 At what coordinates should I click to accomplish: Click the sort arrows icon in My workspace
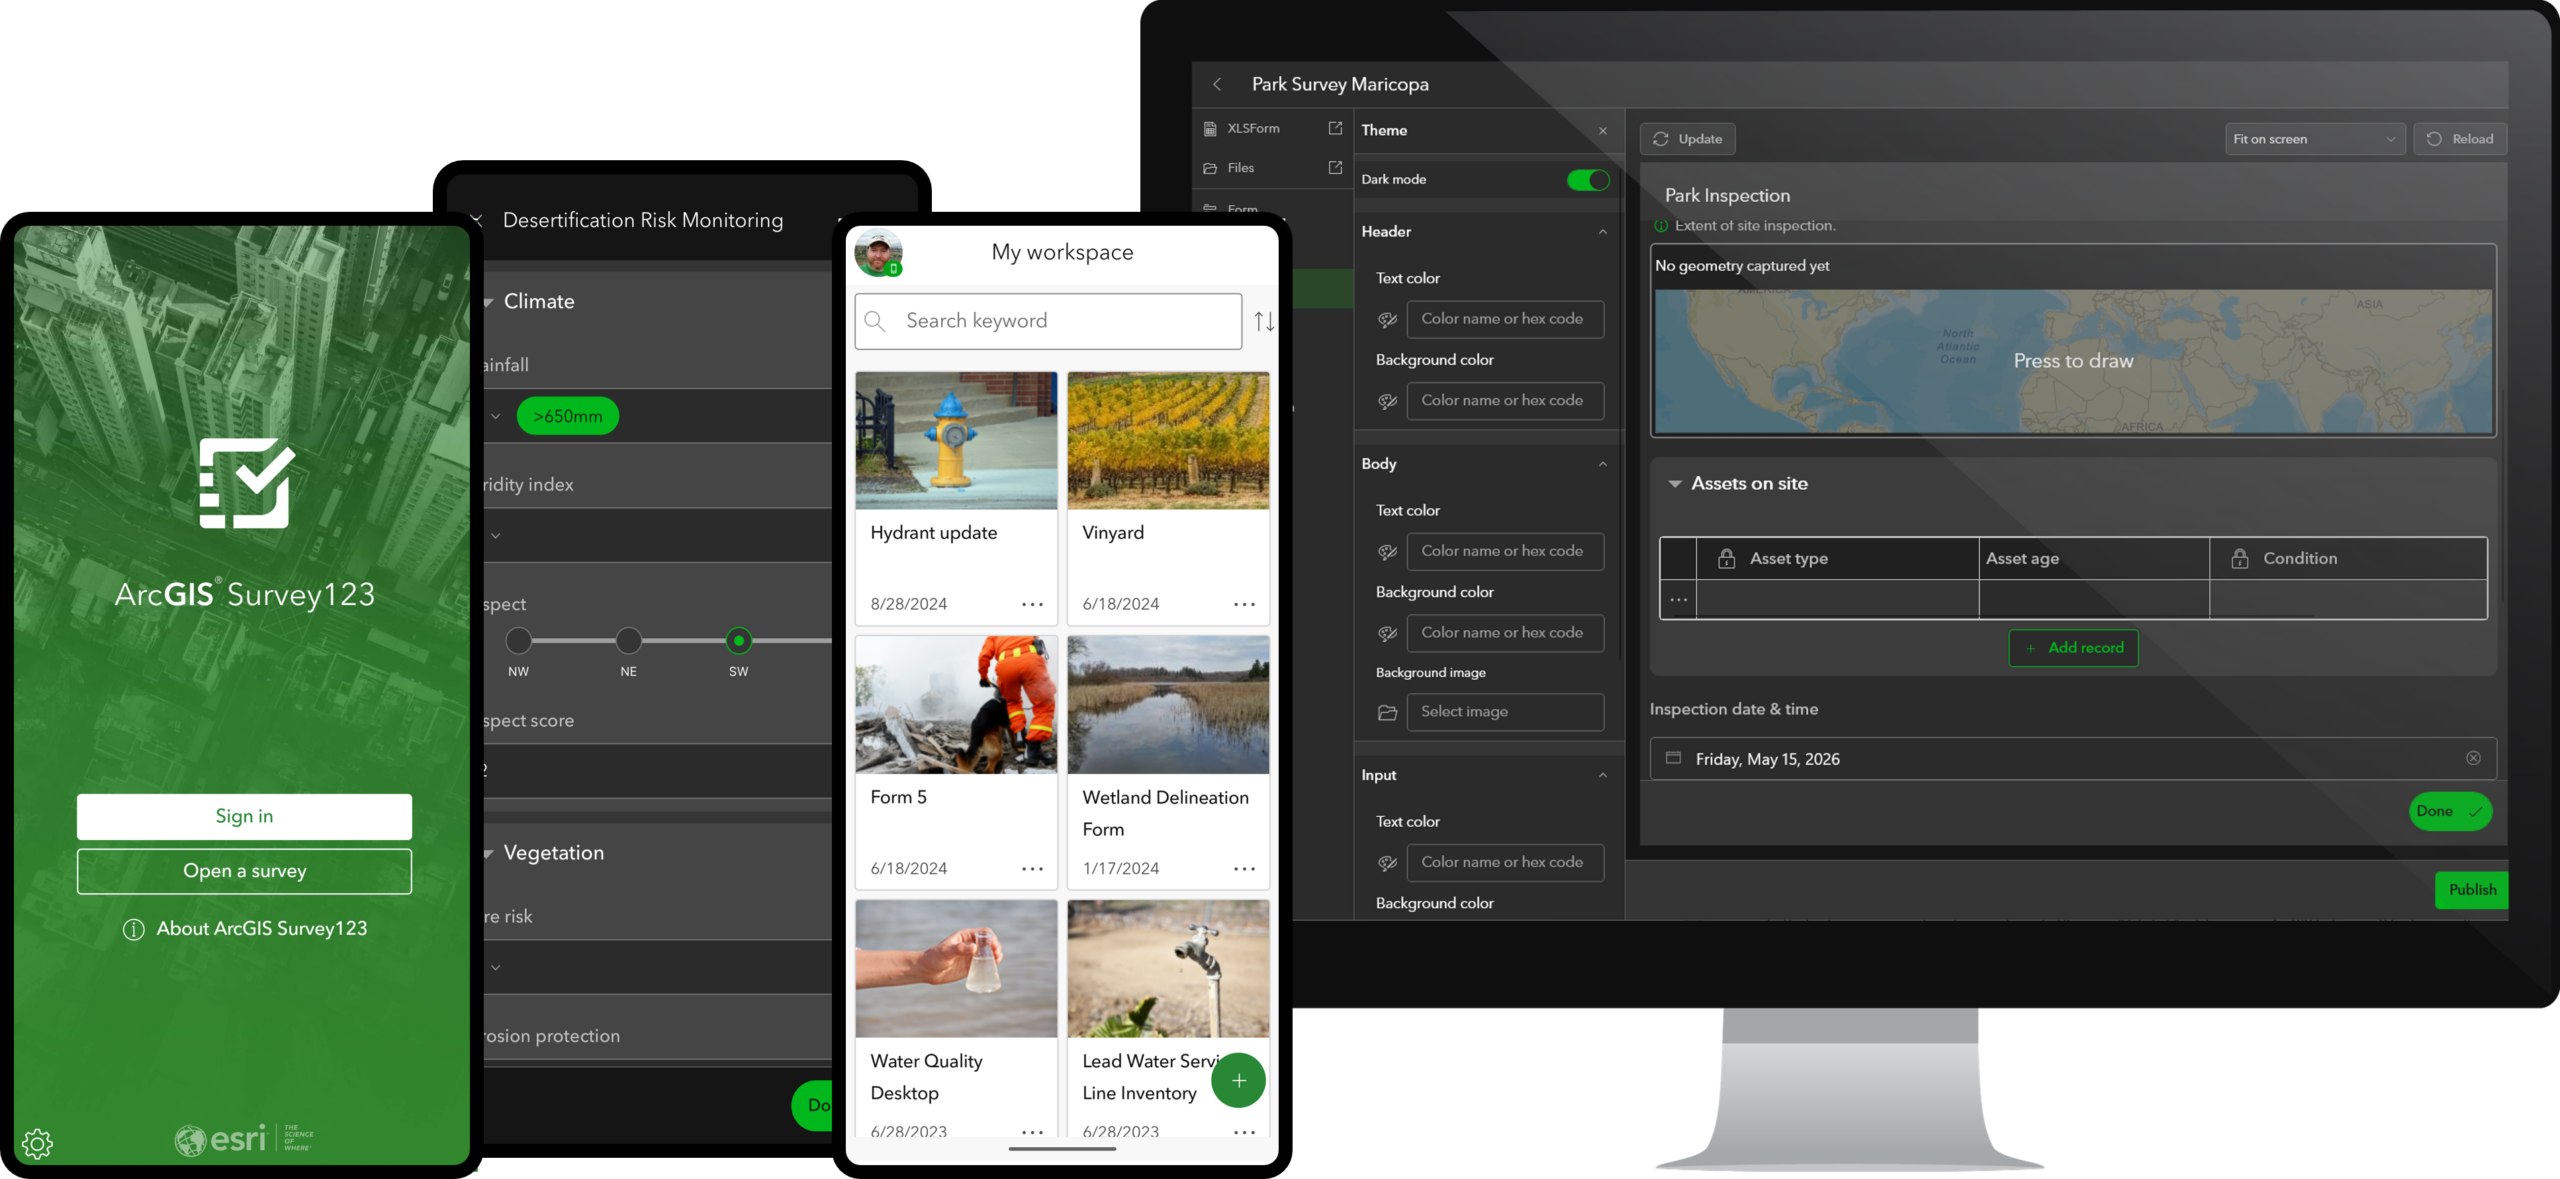coord(1264,321)
